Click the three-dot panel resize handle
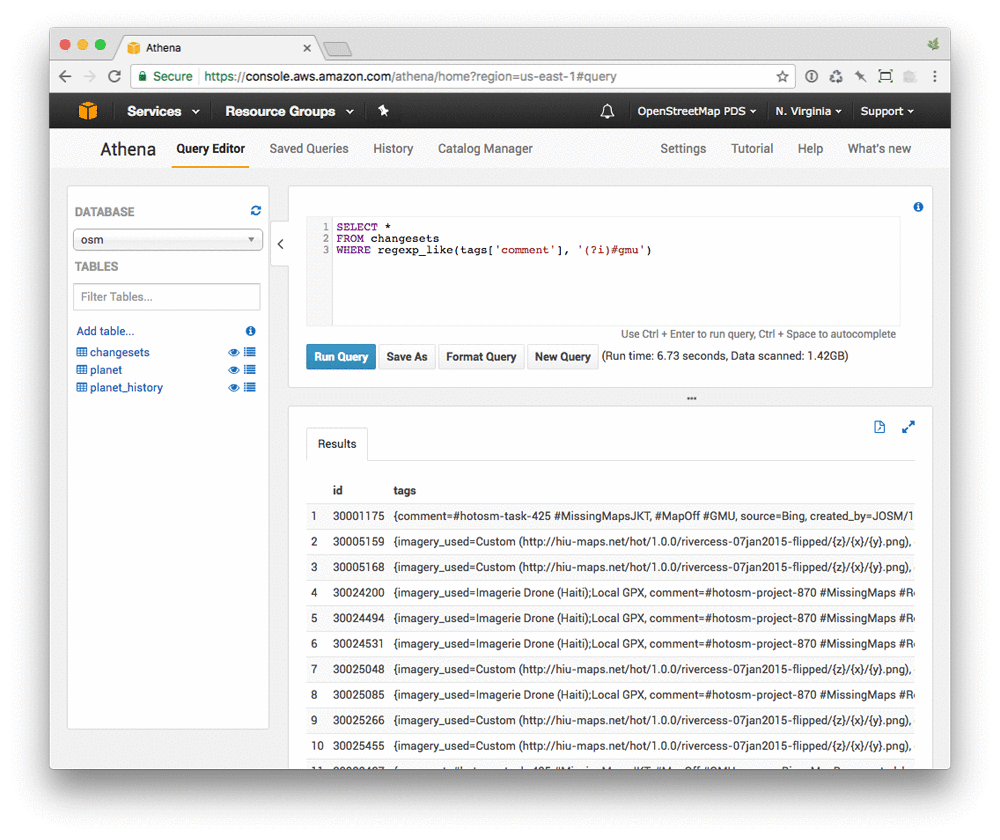Image resolution: width=1000 pixels, height=840 pixels. point(691,398)
